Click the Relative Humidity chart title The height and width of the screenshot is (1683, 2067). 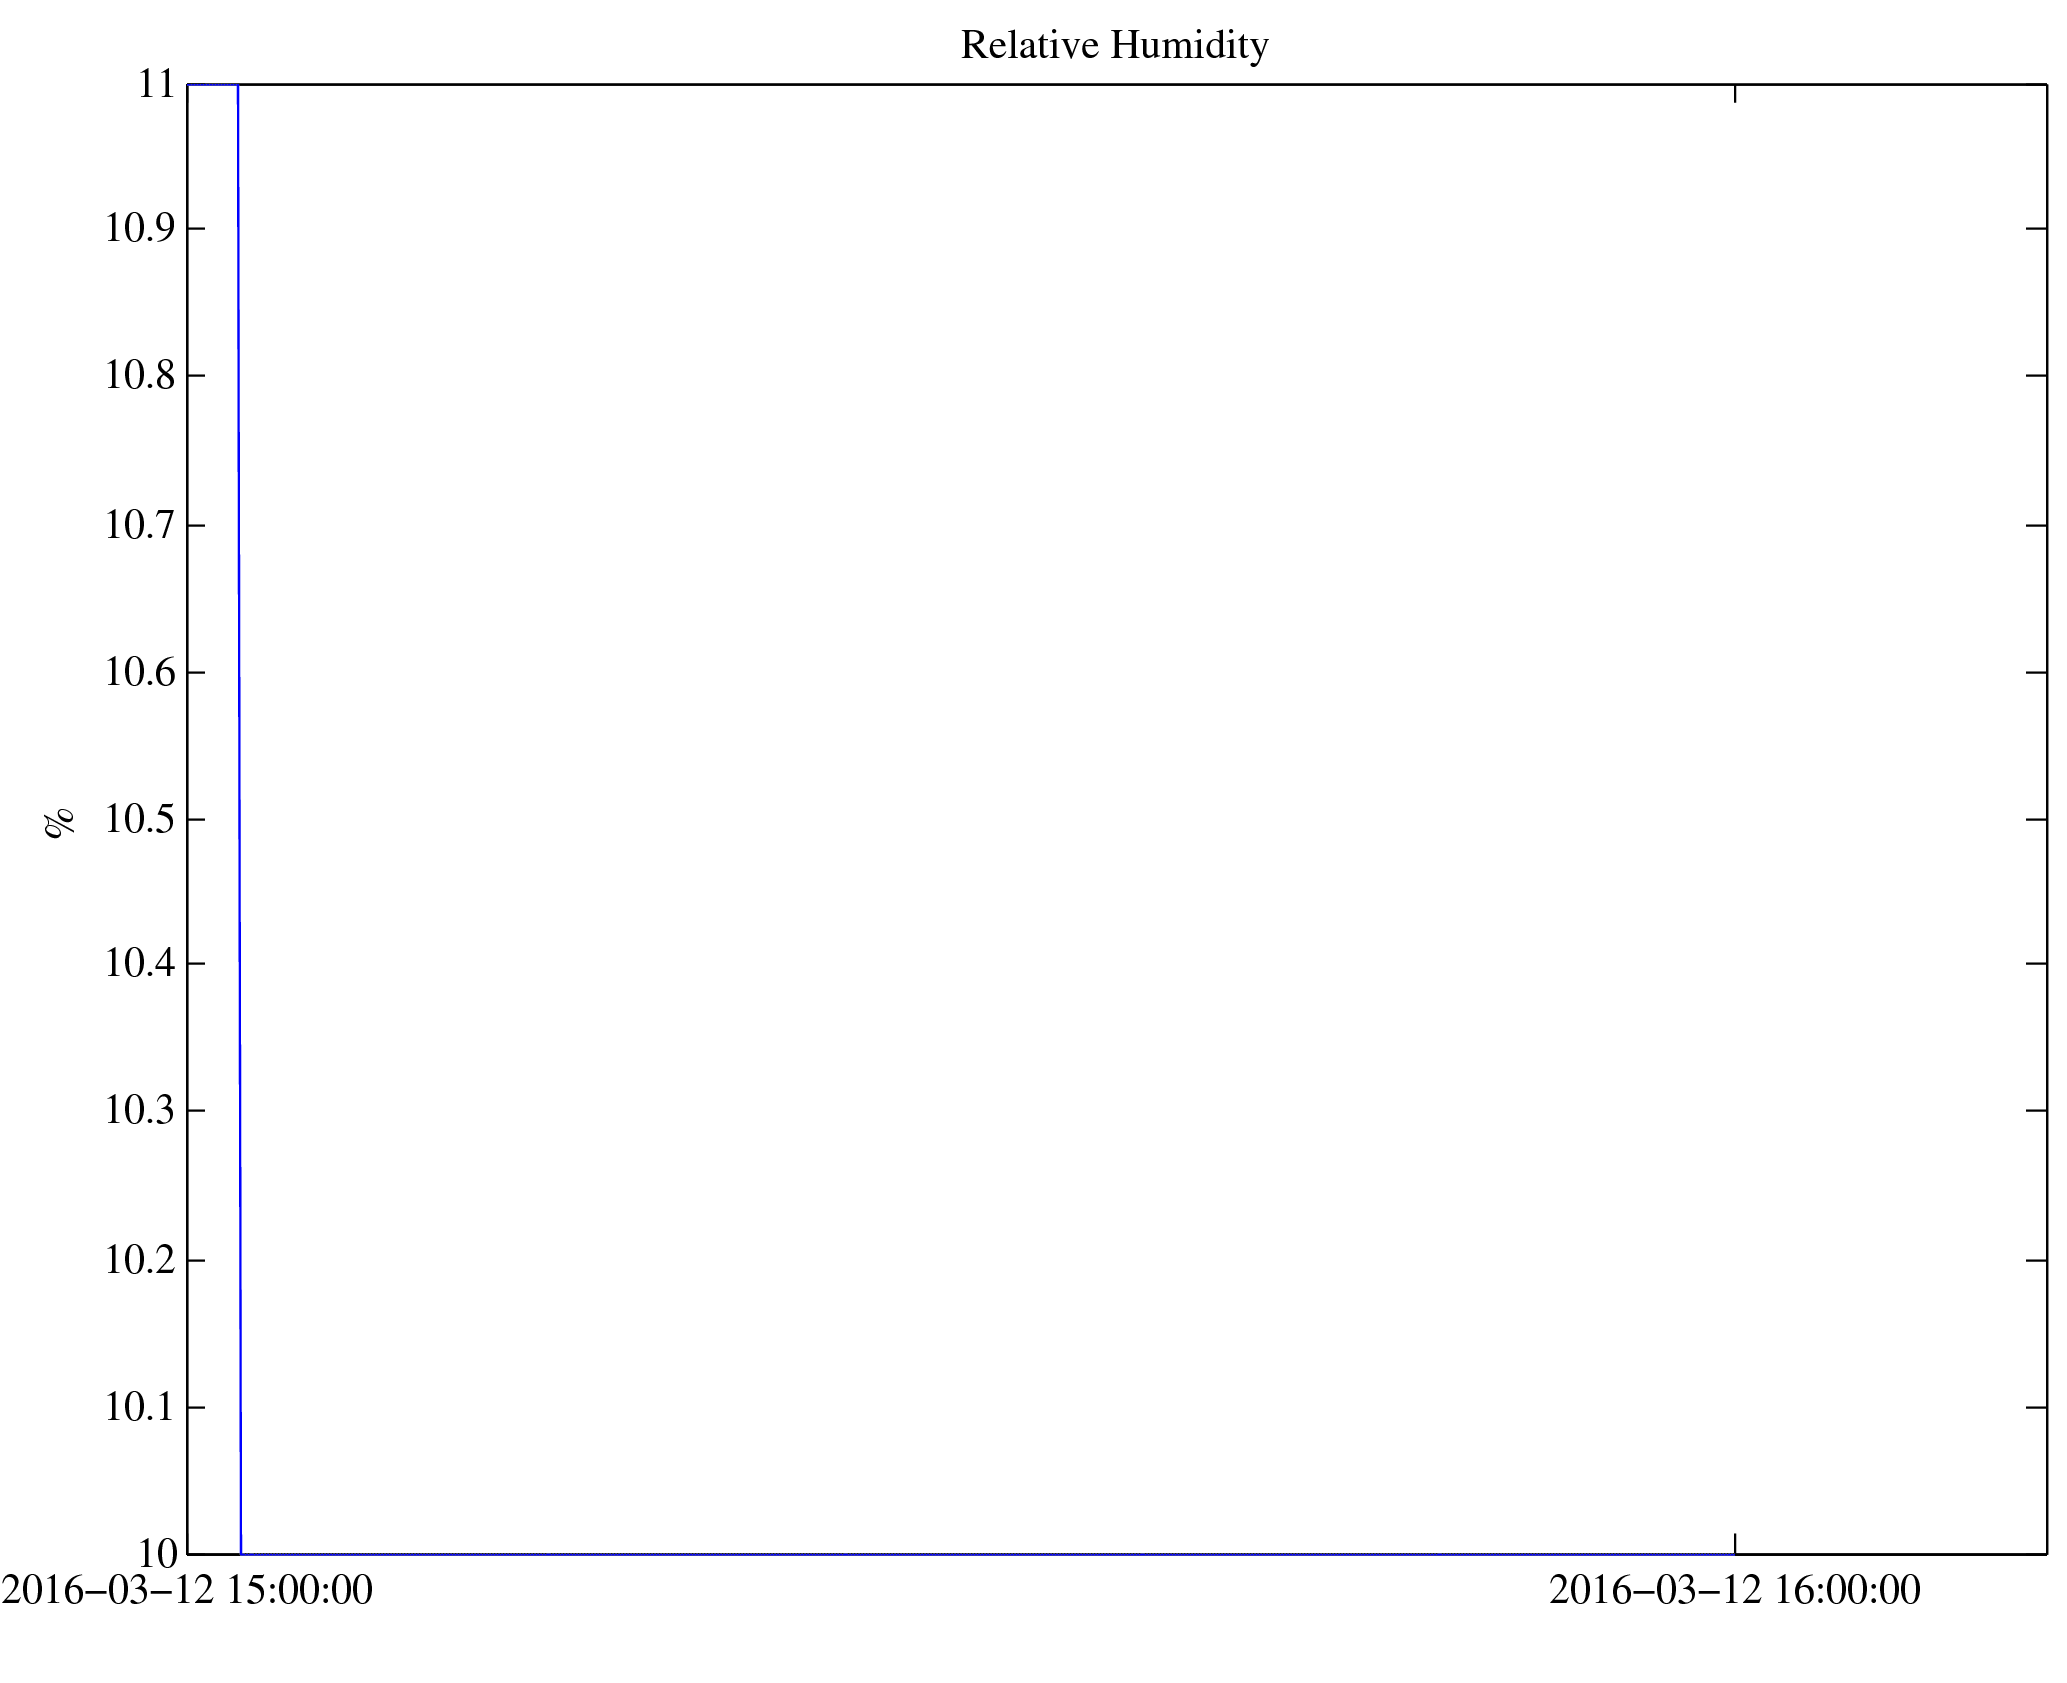click(x=1114, y=46)
